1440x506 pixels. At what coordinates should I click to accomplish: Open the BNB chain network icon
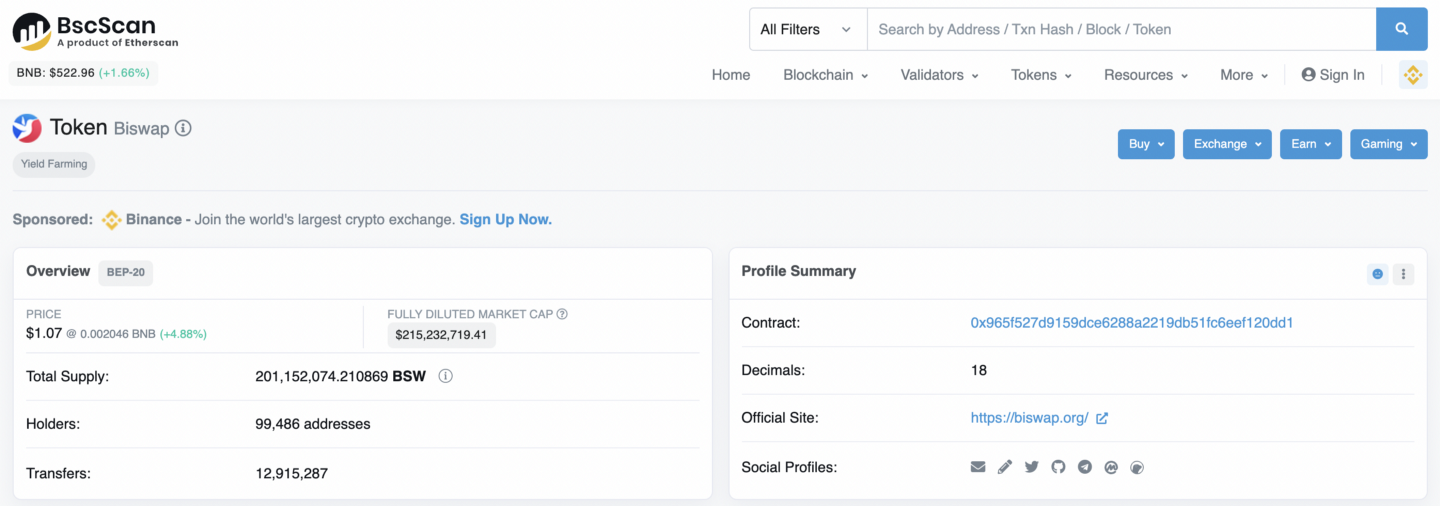(x=1412, y=75)
